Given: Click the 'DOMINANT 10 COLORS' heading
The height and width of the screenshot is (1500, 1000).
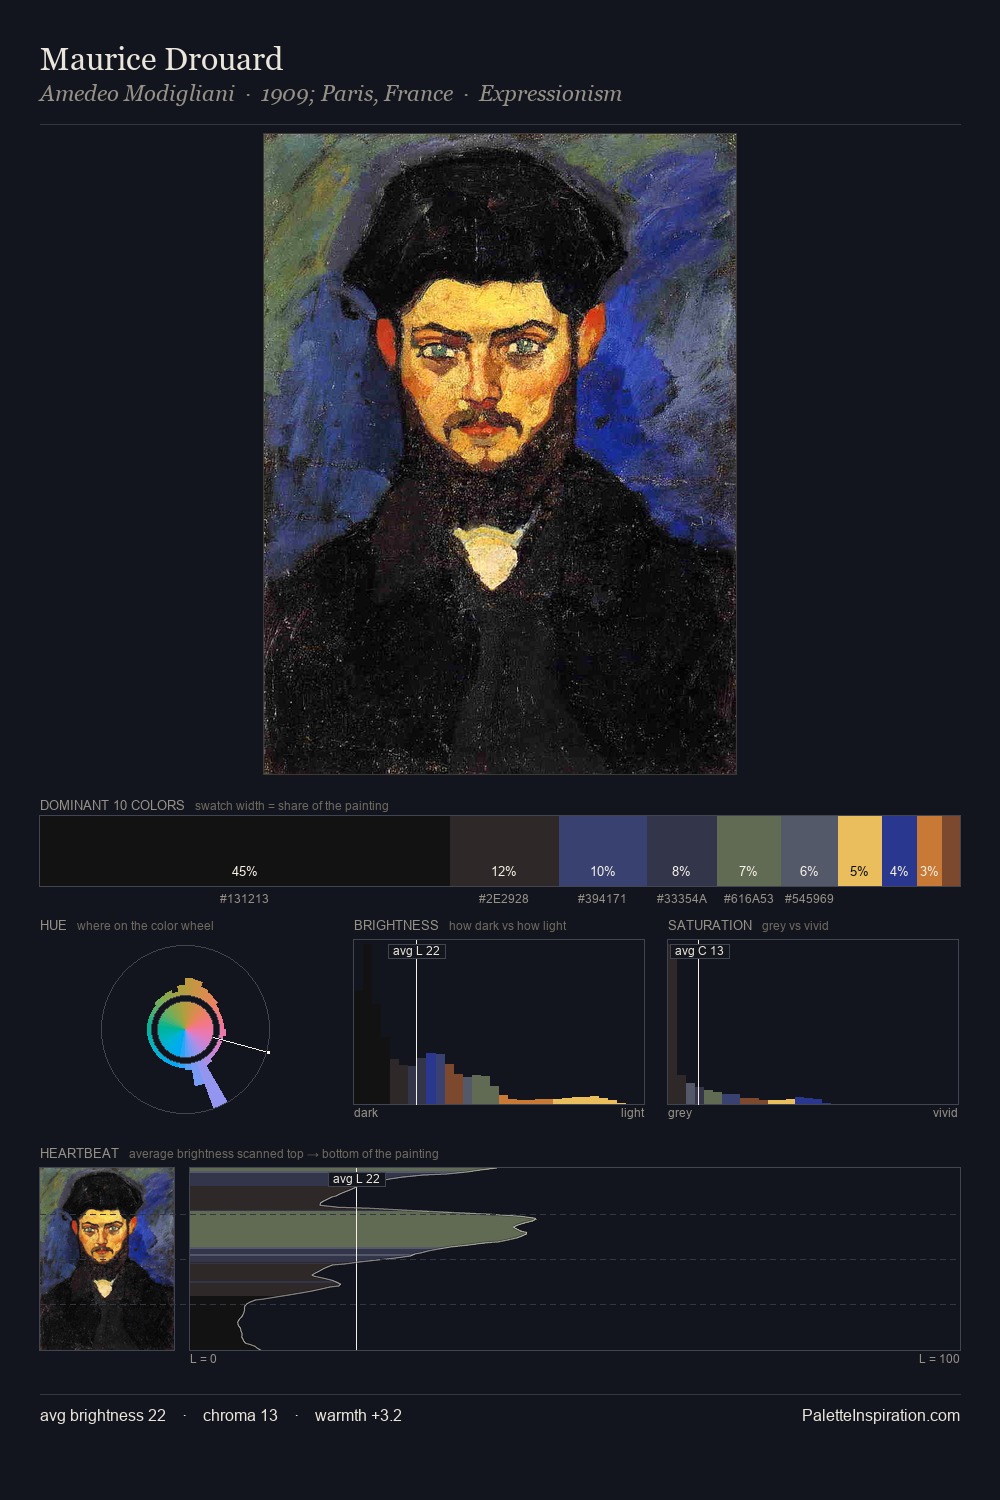Looking at the screenshot, I should pyautogui.click(x=112, y=805).
